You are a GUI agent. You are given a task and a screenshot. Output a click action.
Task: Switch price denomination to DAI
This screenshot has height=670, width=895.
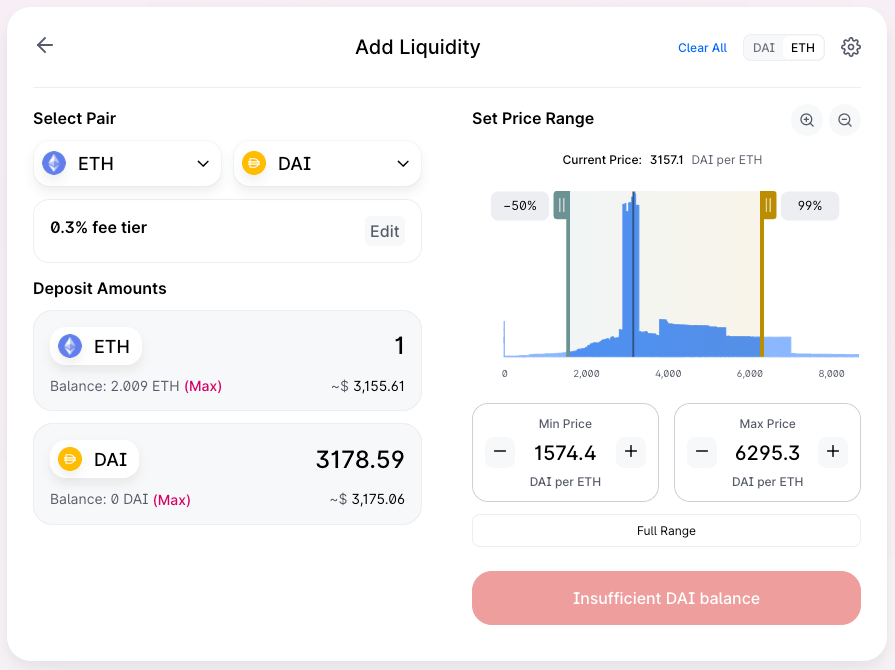point(764,48)
